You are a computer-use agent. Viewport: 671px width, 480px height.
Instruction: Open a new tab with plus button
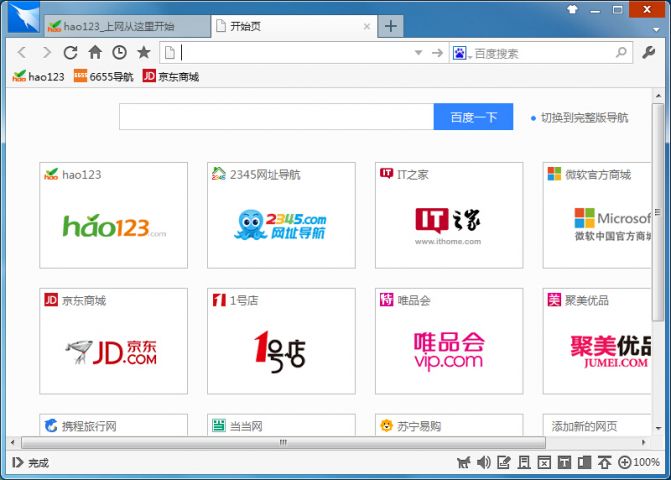pyautogui.click(x=391, y=26)
